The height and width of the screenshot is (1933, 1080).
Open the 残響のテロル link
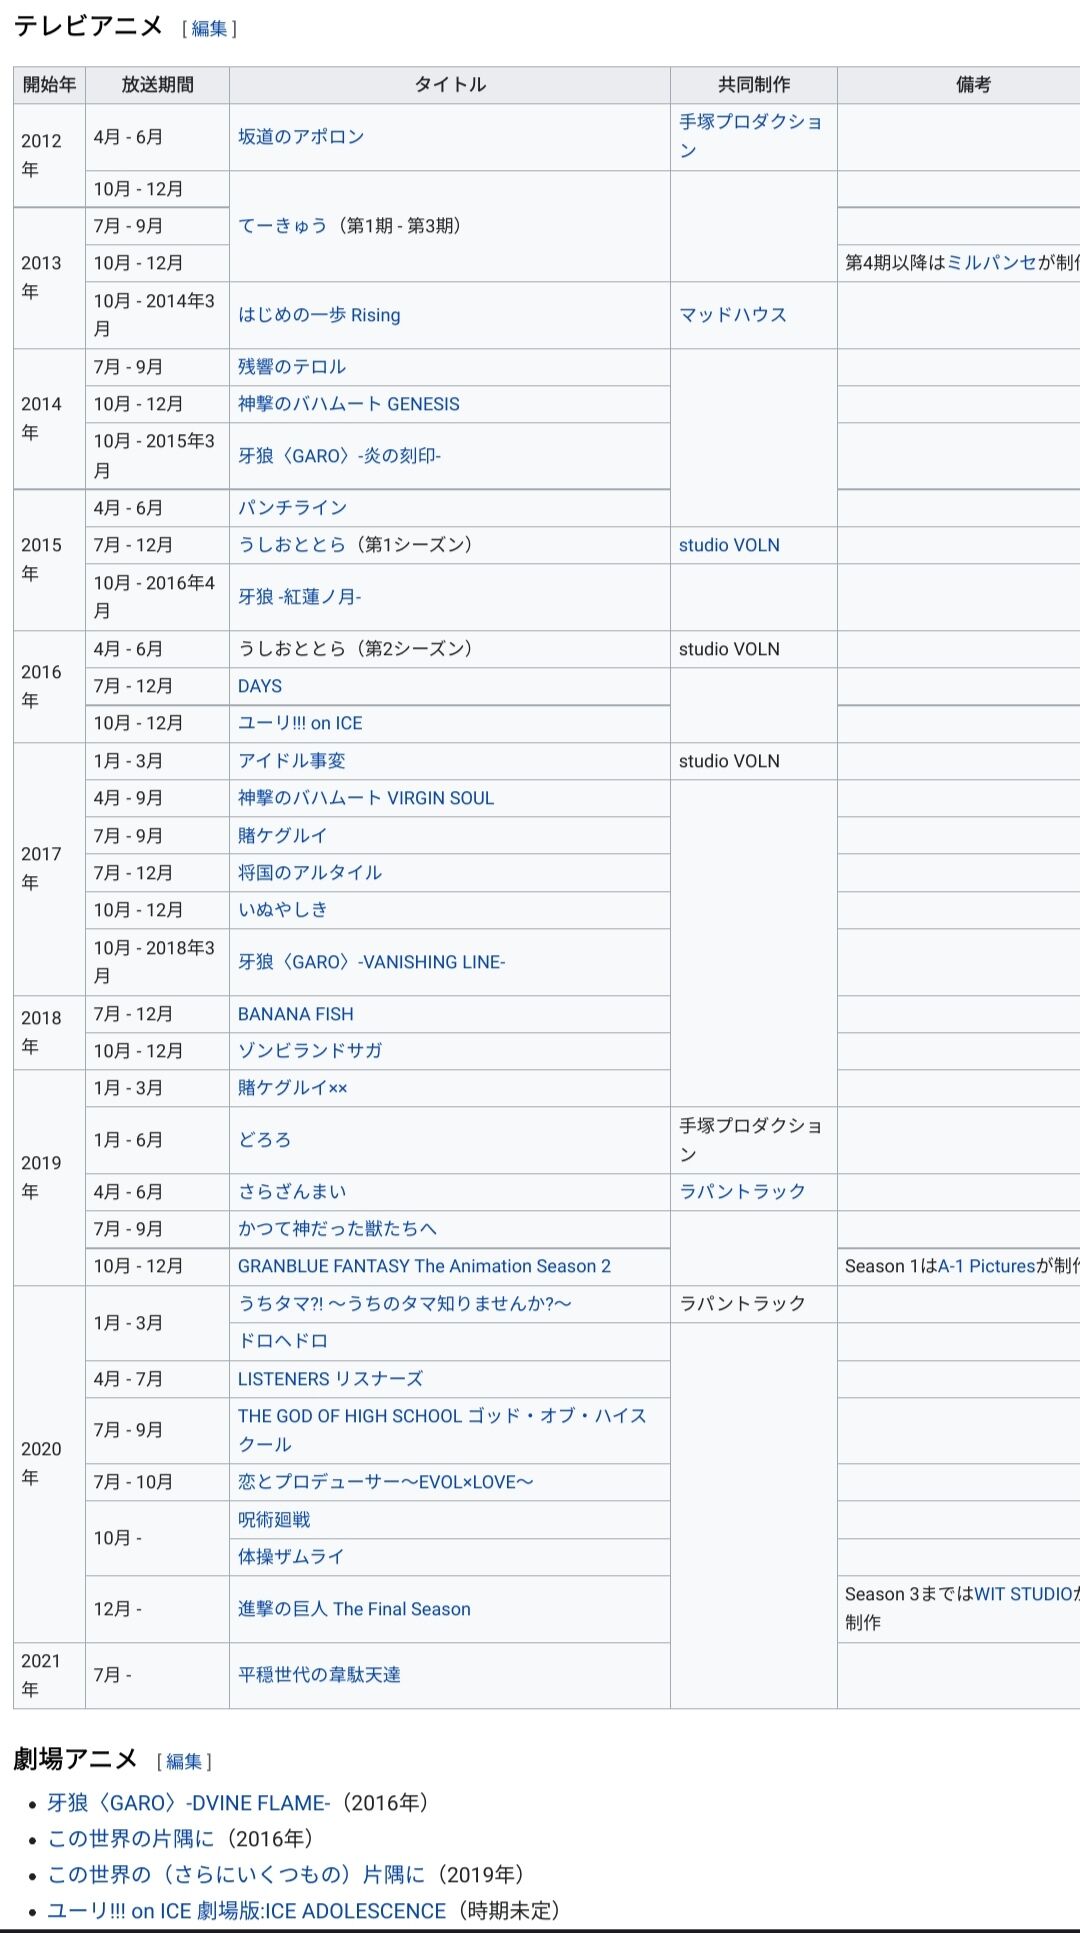[292, 367]
